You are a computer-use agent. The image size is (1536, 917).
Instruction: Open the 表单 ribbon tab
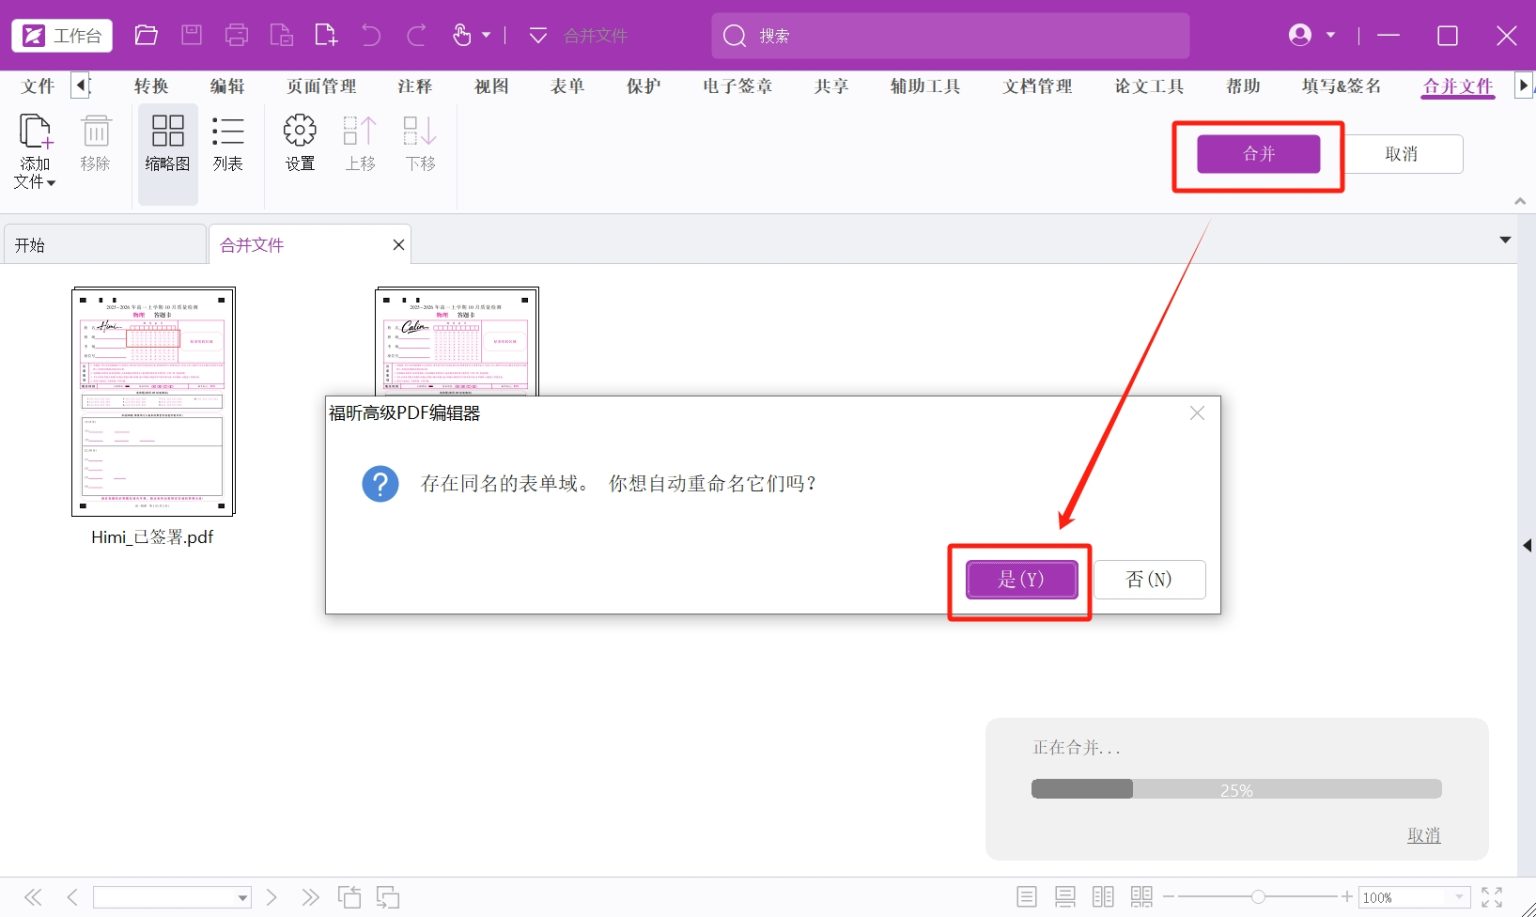coord(567,86)
